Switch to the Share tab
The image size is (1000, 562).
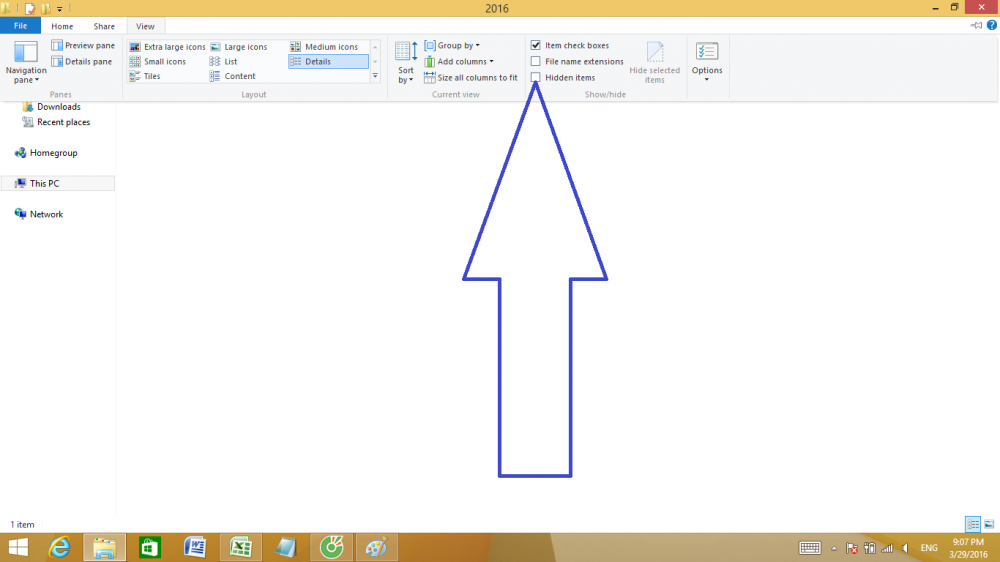point(104,26)
